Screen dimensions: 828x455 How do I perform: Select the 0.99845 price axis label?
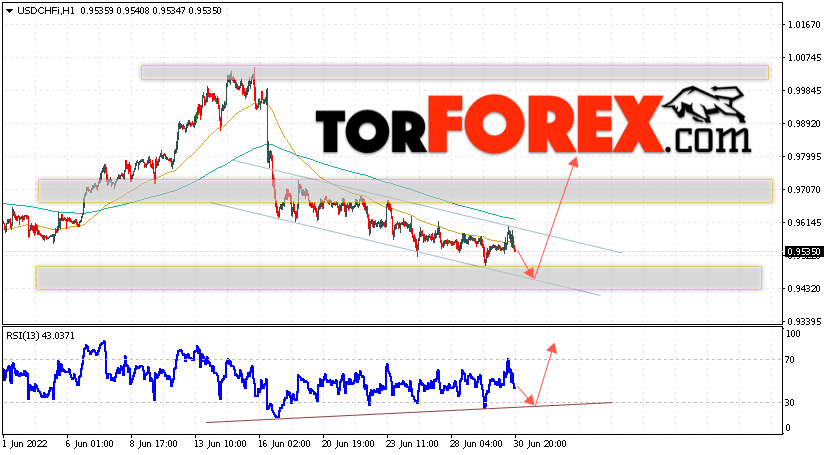[804, 91]
